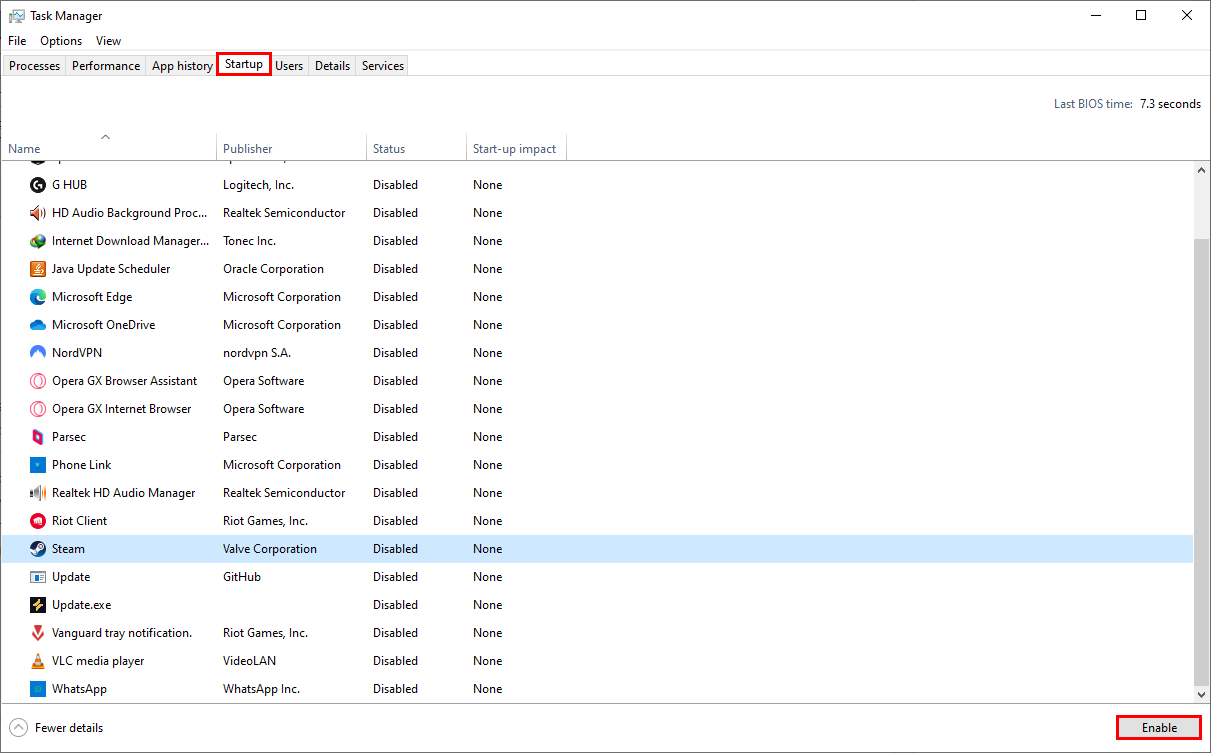Click Oracle Corporation publisher cell
1211x753 pixels.
coord(273,269)
